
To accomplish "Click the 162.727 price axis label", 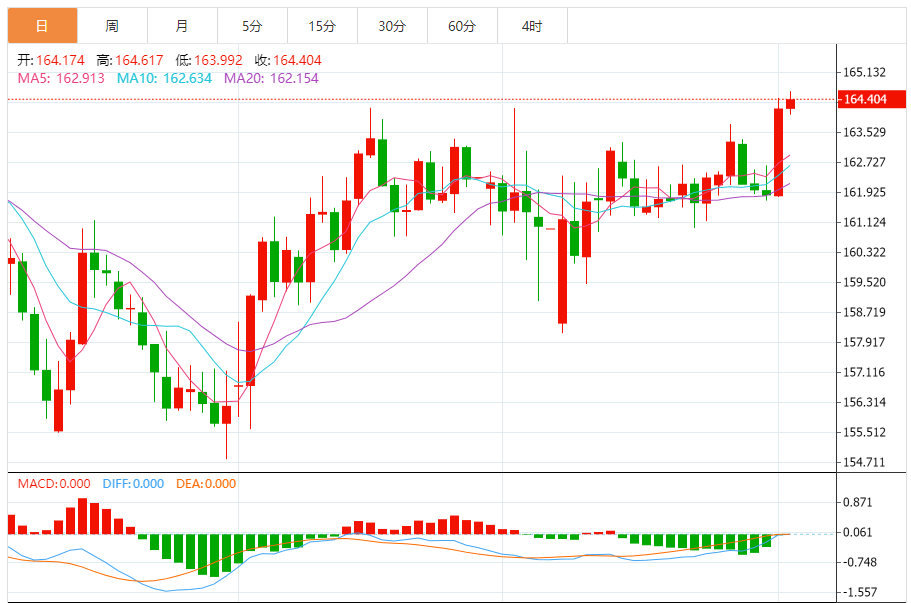I will coord(865,162).
